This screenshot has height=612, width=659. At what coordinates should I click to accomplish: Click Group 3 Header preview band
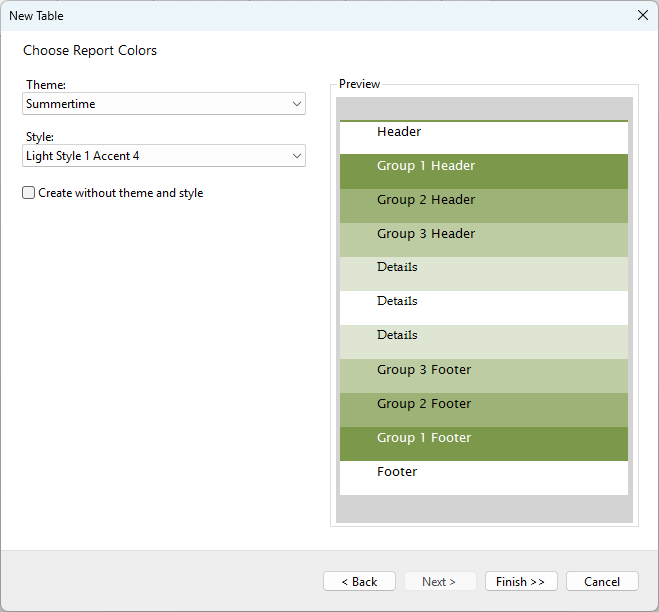(x=484, y=240)
